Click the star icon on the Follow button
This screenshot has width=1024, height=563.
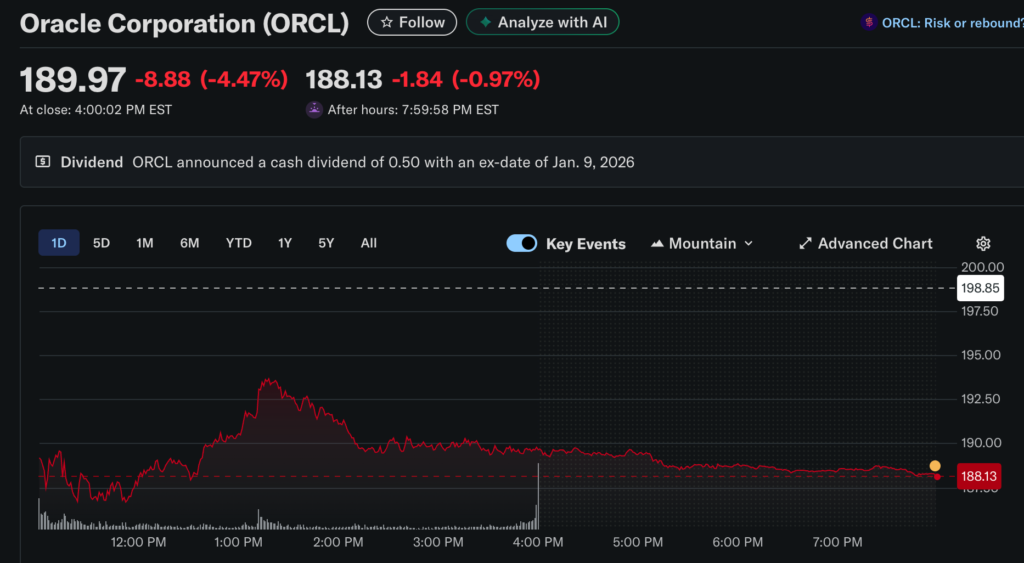[387, 22]
